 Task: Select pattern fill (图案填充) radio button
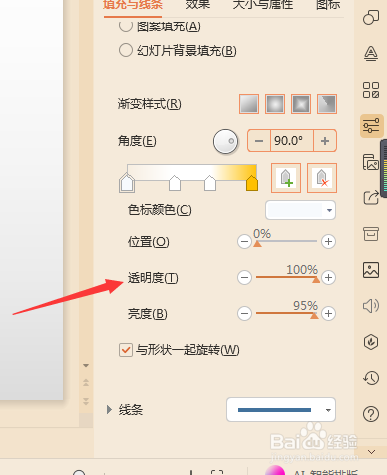coord(126,26)
